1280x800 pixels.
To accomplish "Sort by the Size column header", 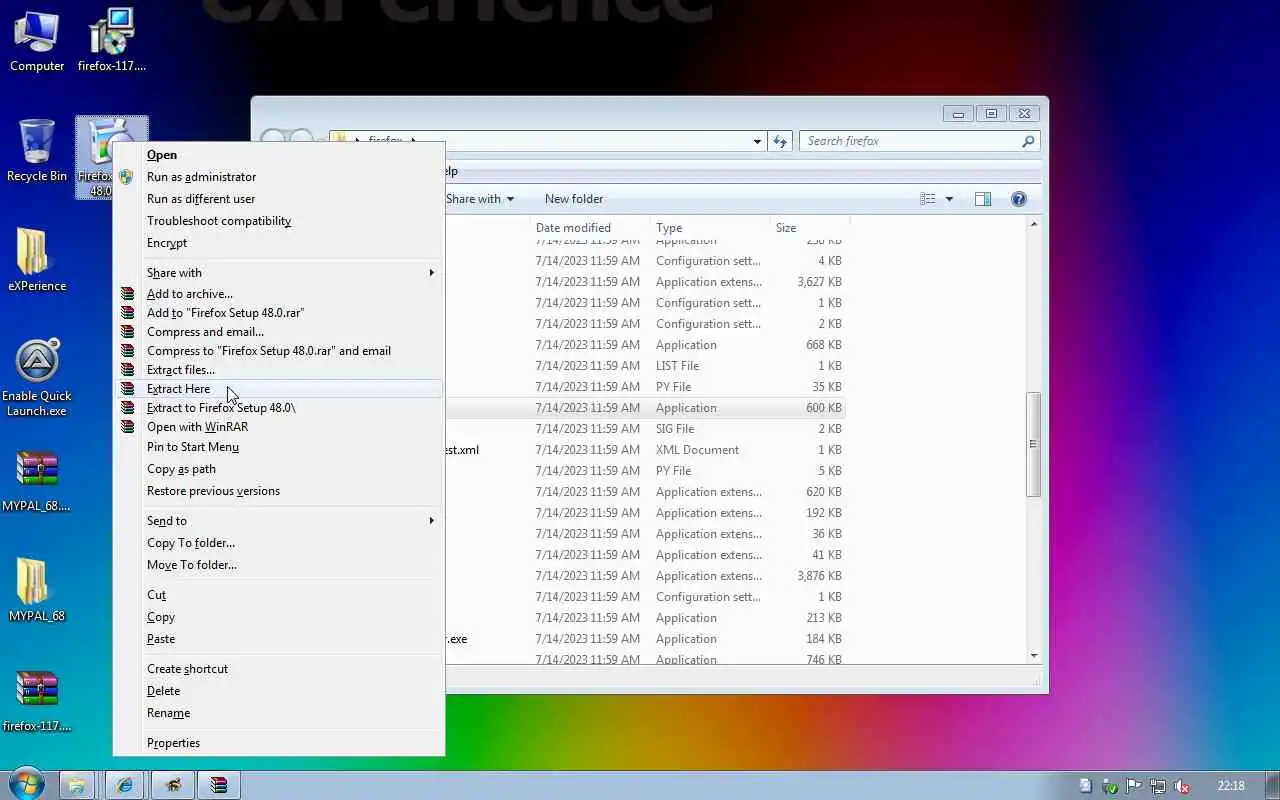I will pos(809,228).
